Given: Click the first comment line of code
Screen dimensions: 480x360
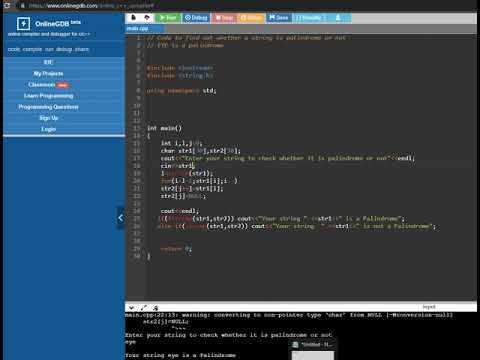Looking at the screenshot, I should click(246, 38).
